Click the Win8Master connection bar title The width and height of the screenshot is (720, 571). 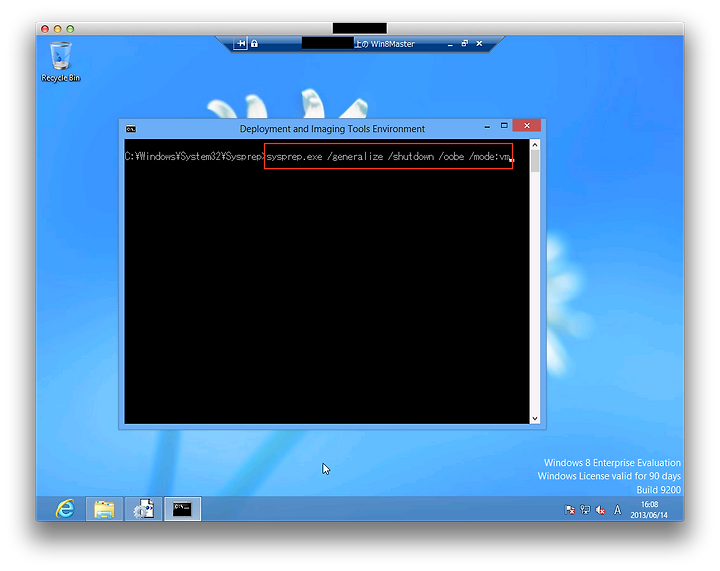tap(385, 44)
